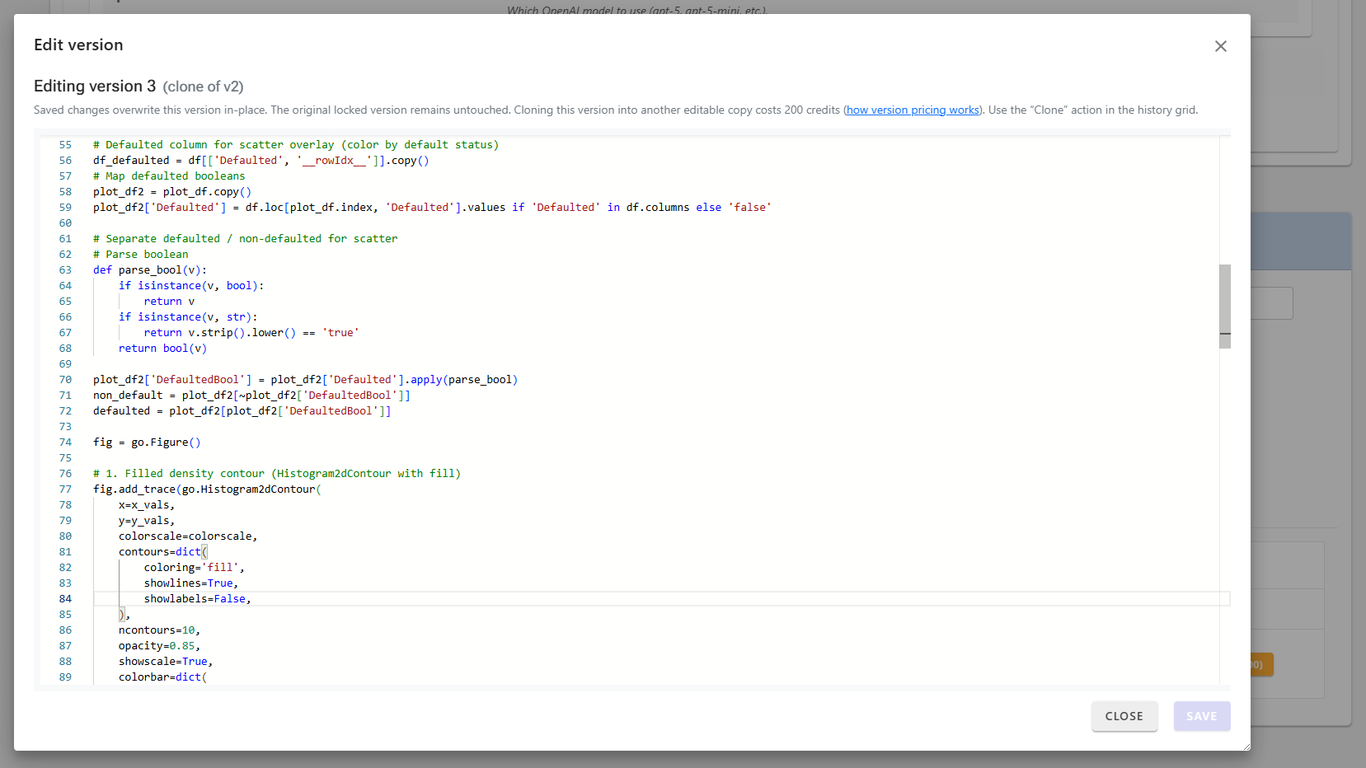Image resolution: width=1366 pixels, height=768 pixels.
Task: Click the "coloring='fill'," line
Action: pyautogui.click(x=194, y=568)
